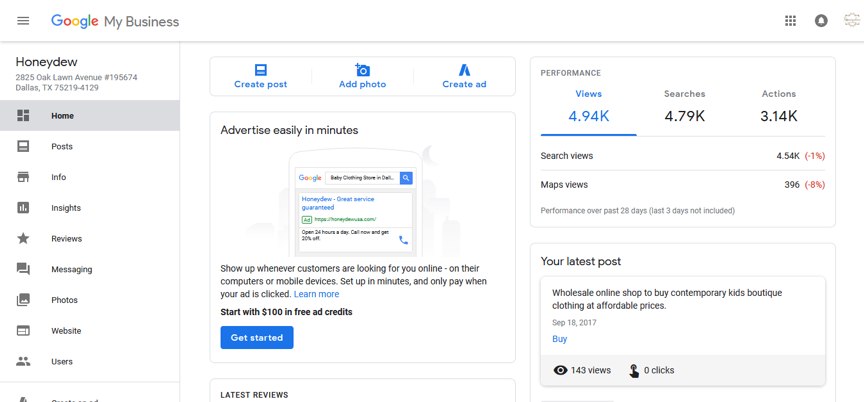
Task: Click the Photos gallery icon
Action: [x=23, y=300]
